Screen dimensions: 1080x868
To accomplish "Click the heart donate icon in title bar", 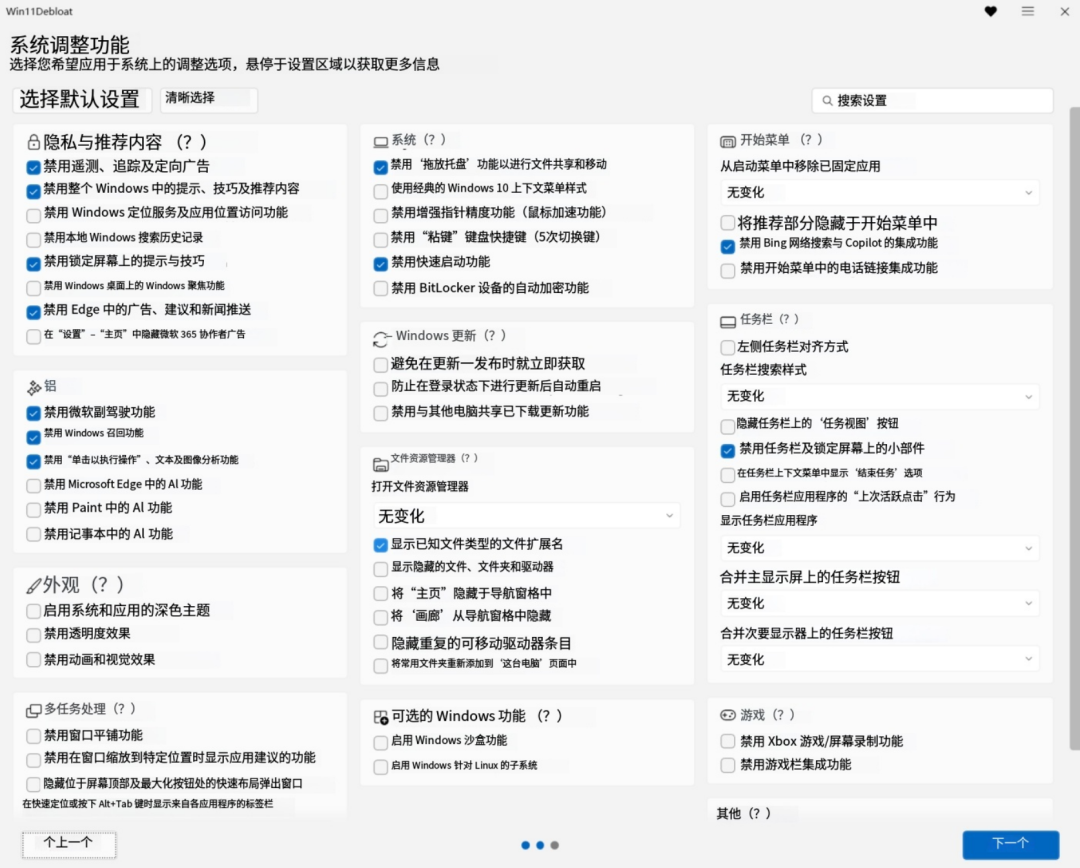I will click(991, 11).
